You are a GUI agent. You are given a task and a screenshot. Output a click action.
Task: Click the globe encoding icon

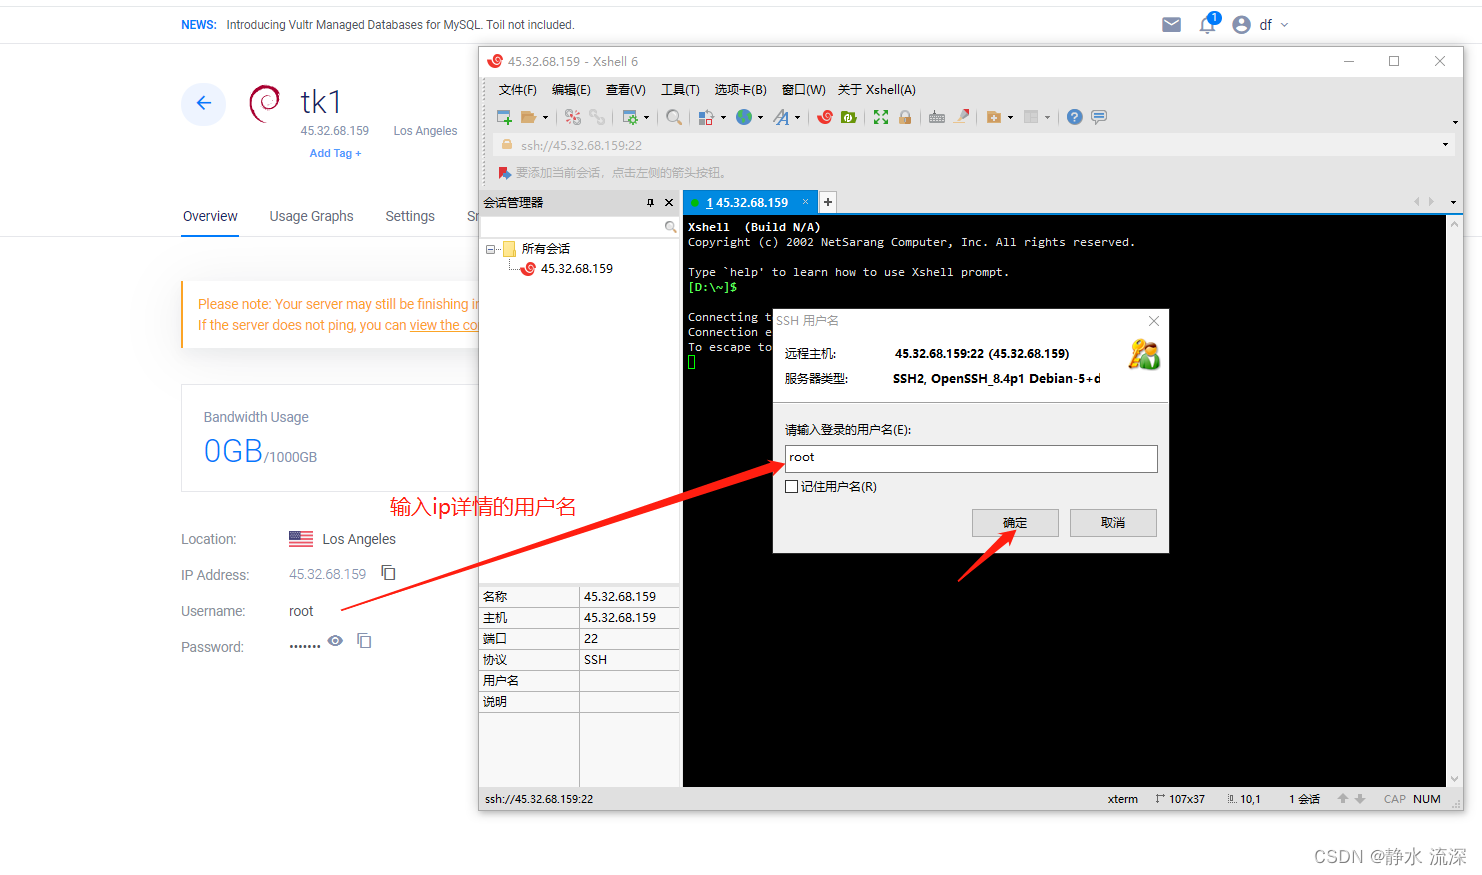[744, 117]
